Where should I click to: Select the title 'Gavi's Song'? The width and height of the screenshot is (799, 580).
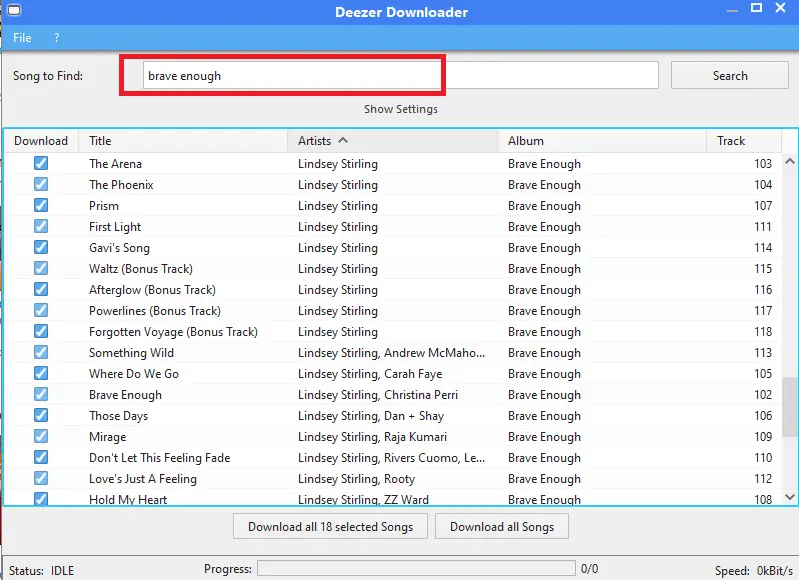point(119,248)
